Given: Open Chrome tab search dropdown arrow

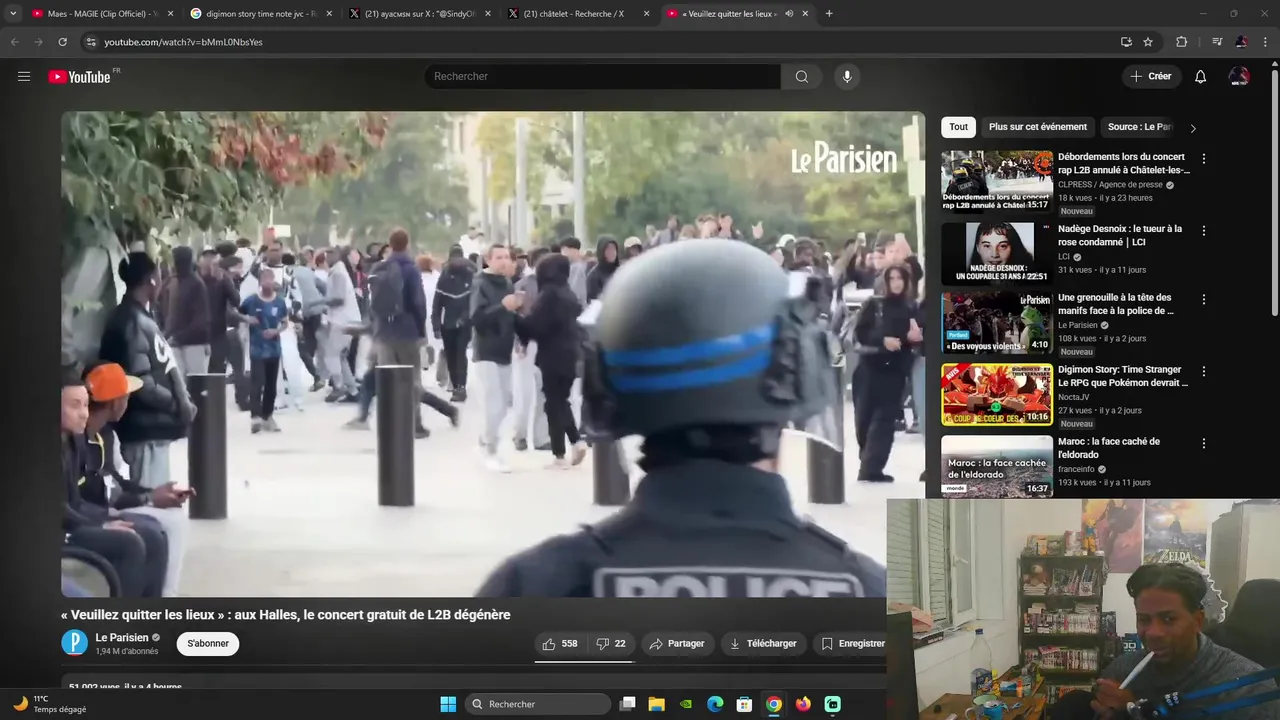Looking at the screenshot, I should 12,14.
